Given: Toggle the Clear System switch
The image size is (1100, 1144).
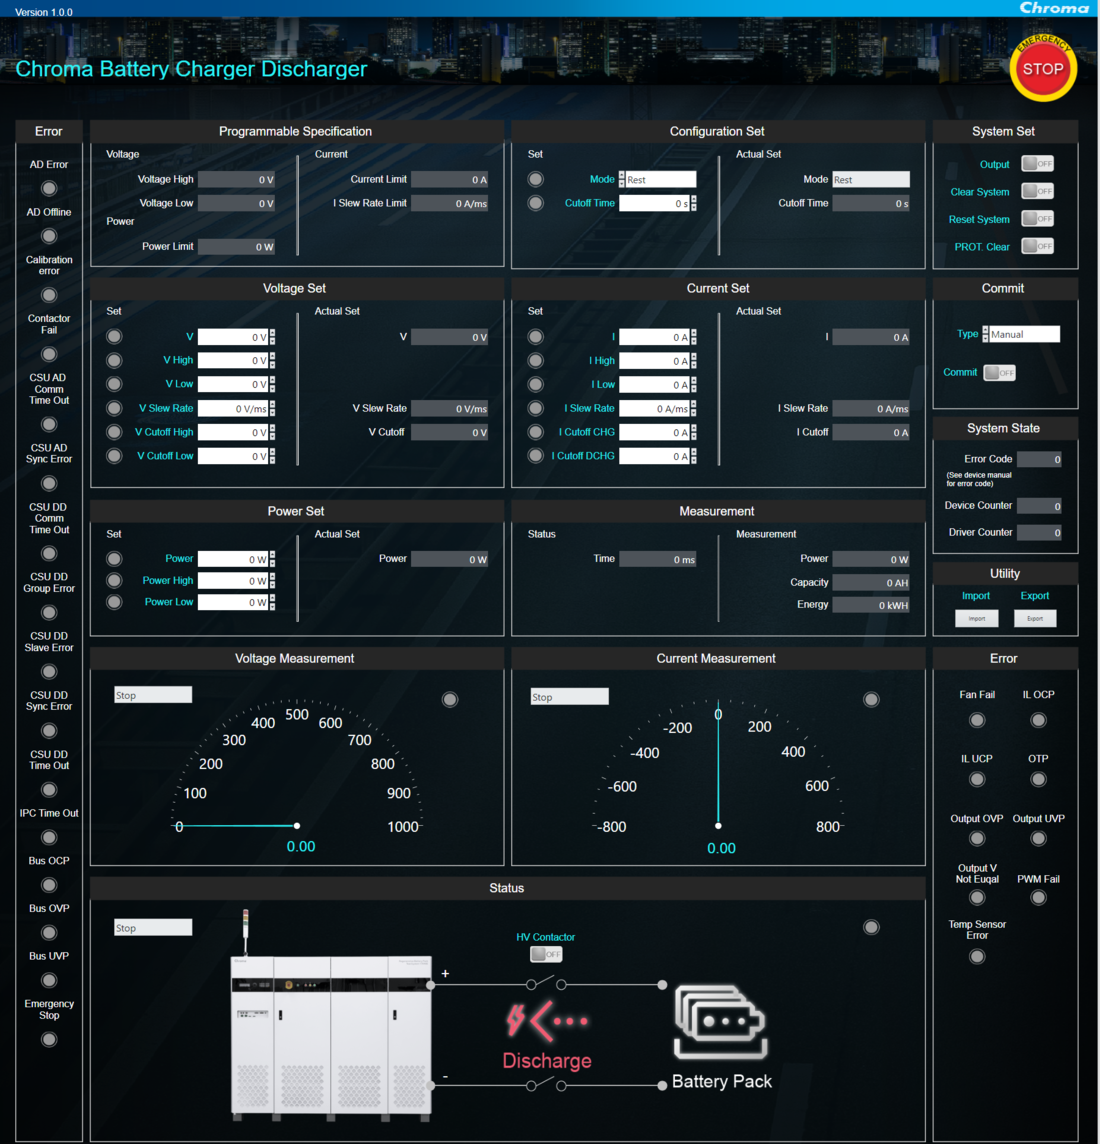Looking at the screenshot, I should [1037, 191].
